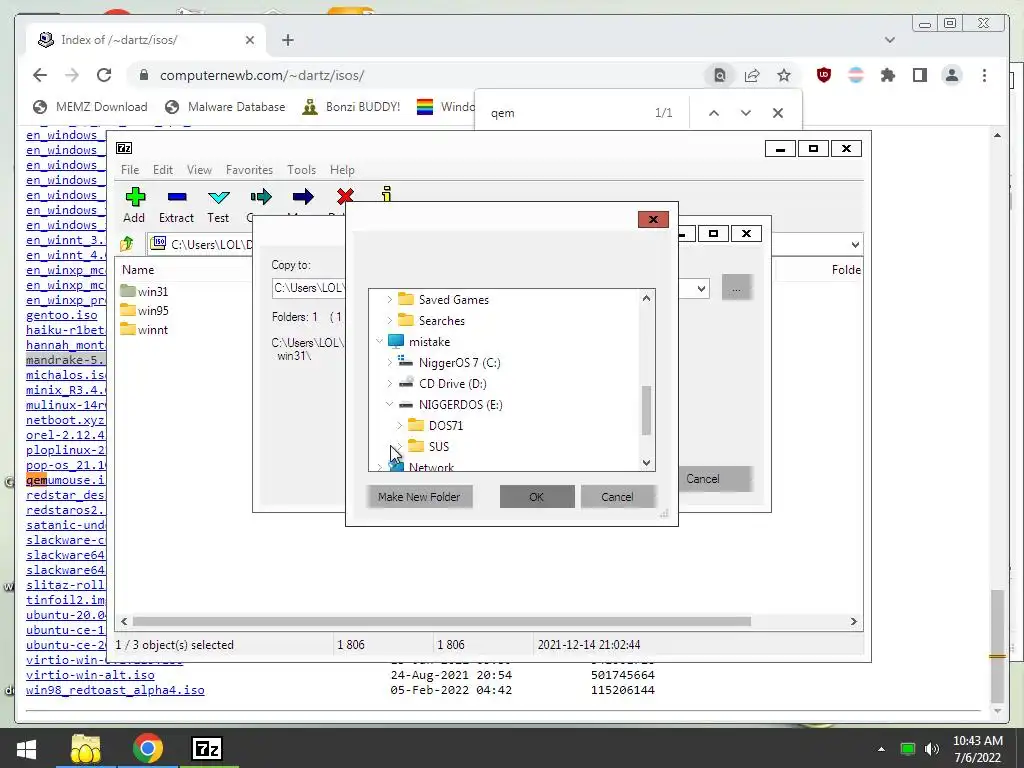
Task: Show hidden system tray icons
Action: [x=882, y=749]
